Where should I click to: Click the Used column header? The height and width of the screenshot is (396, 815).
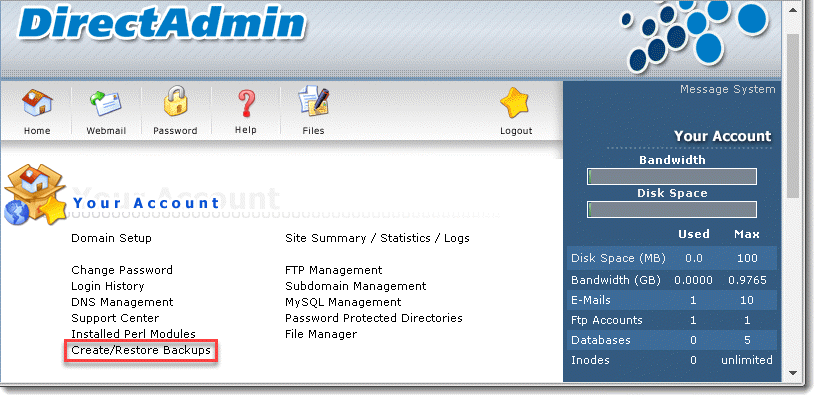(x=693, y=234)
